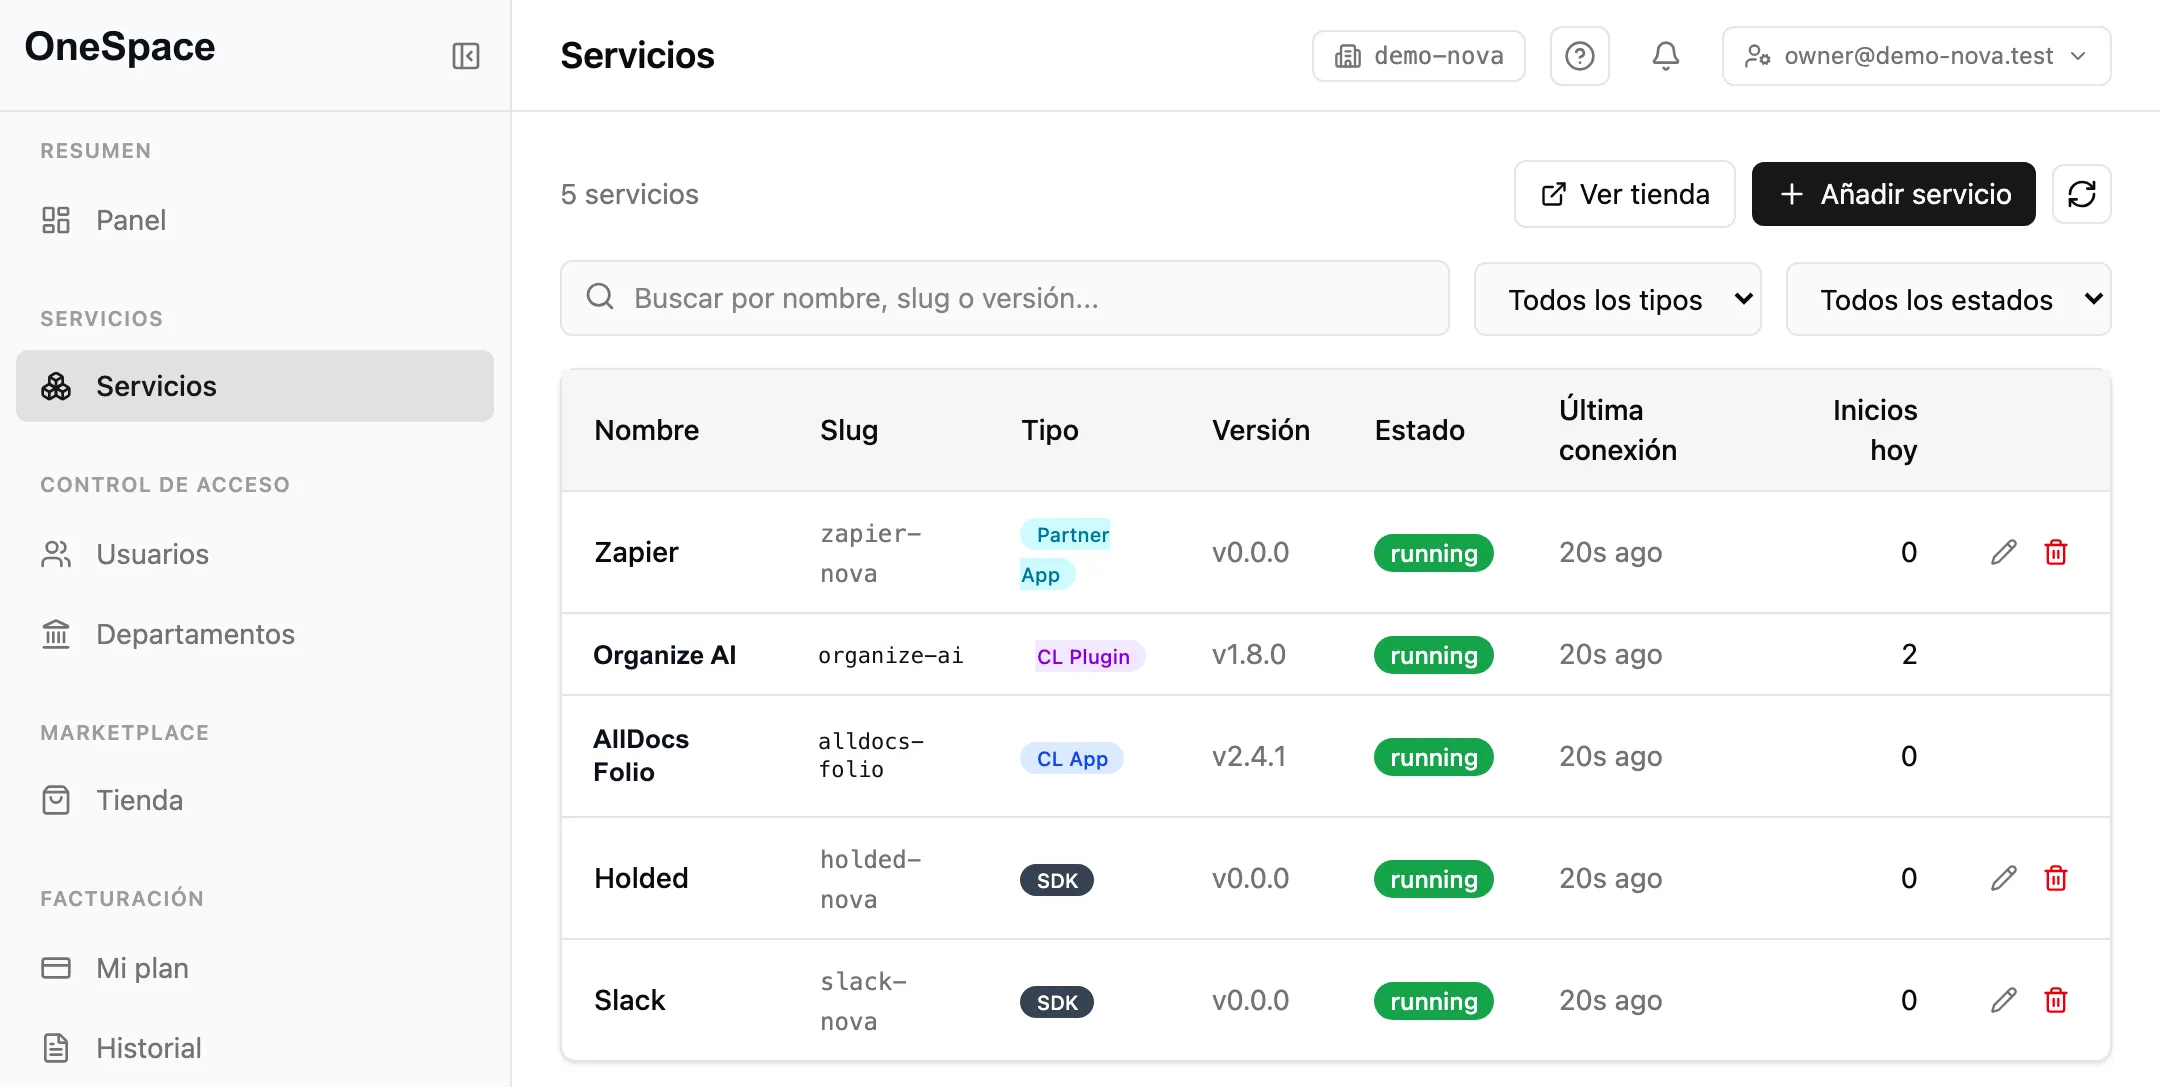Click the Organize AI service name
Viewport: 2160px width, 1087px height.
[664, 655]
